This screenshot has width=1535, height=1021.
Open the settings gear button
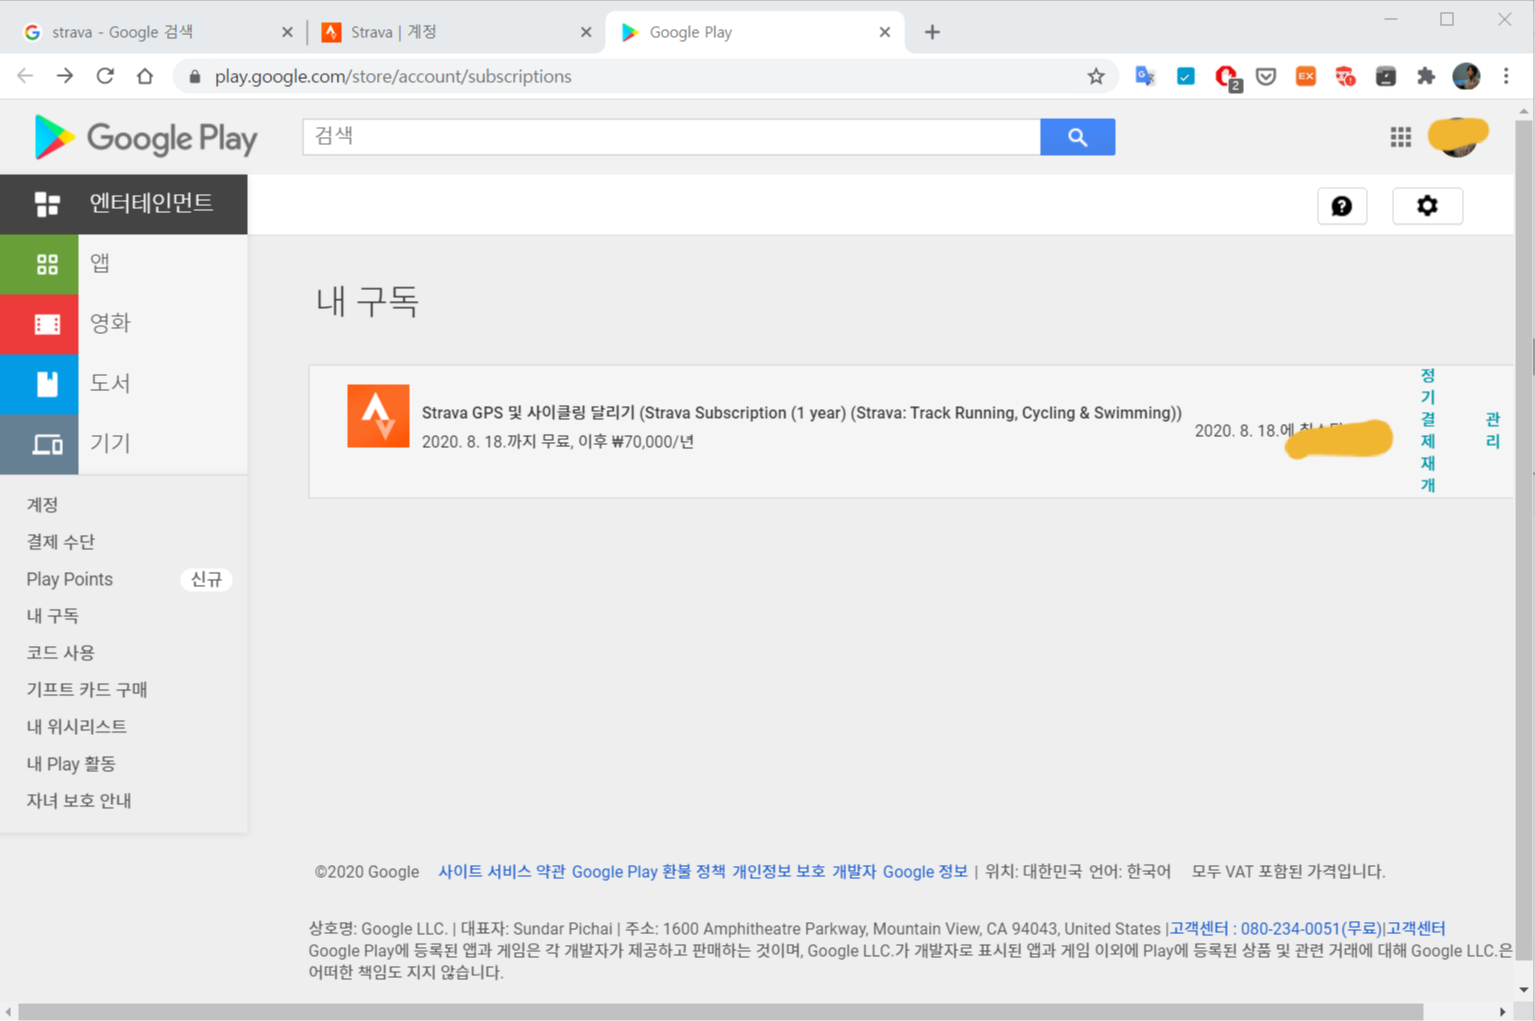1427,206
